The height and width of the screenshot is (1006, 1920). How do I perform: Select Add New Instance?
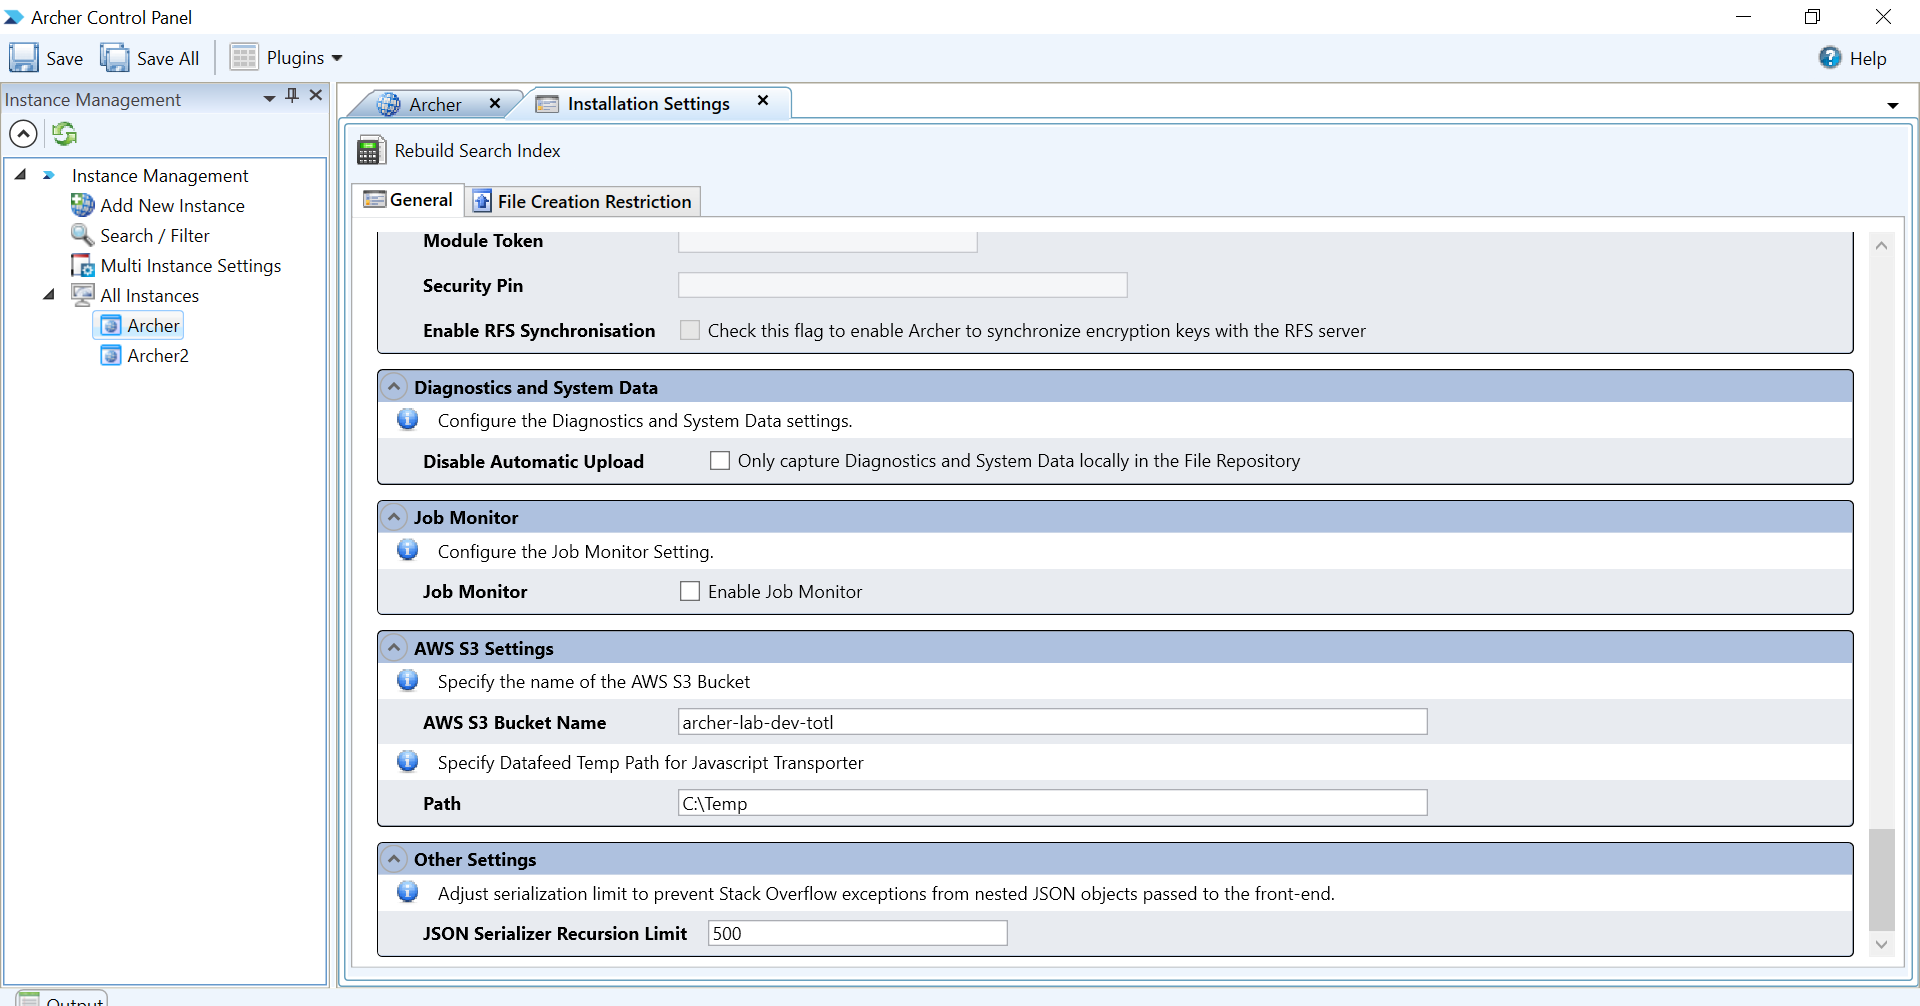pyautogui.click(x=172, y=205)
